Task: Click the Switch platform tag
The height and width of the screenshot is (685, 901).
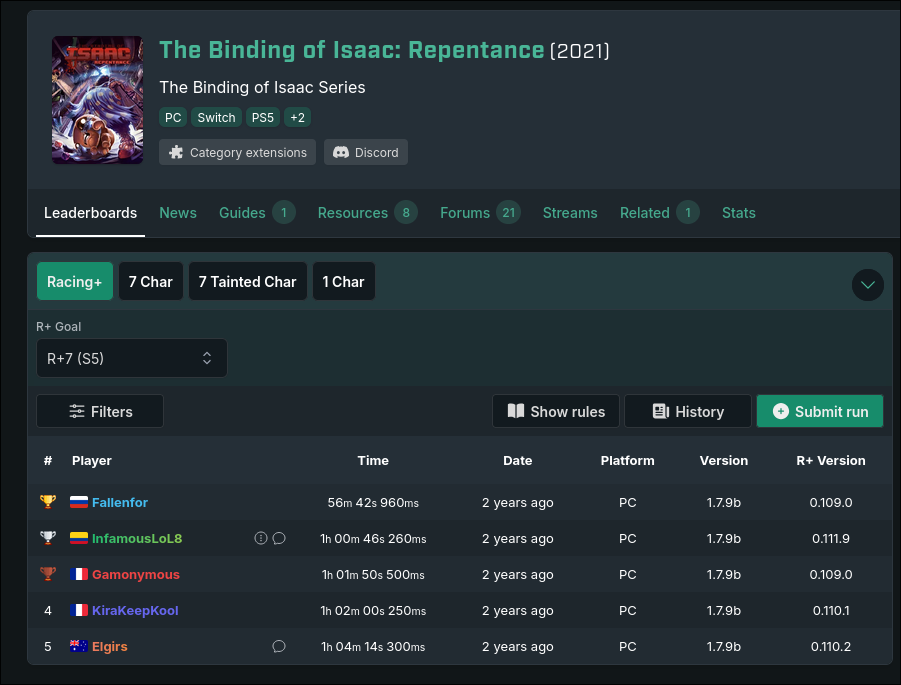Action: point(217,118)
